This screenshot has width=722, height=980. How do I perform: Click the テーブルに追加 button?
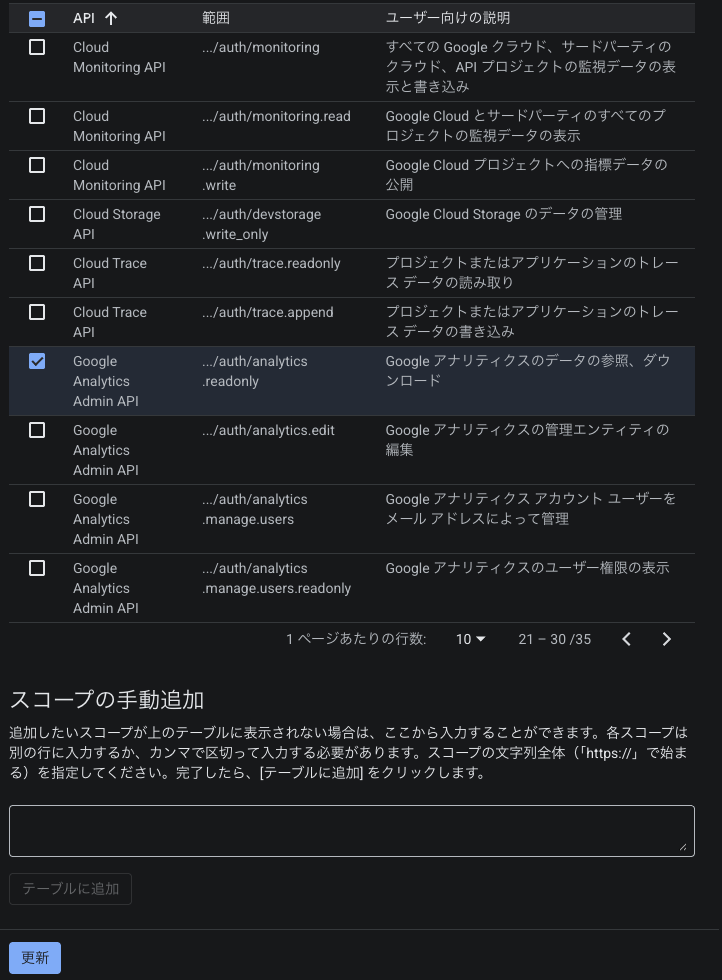point(70,888)
